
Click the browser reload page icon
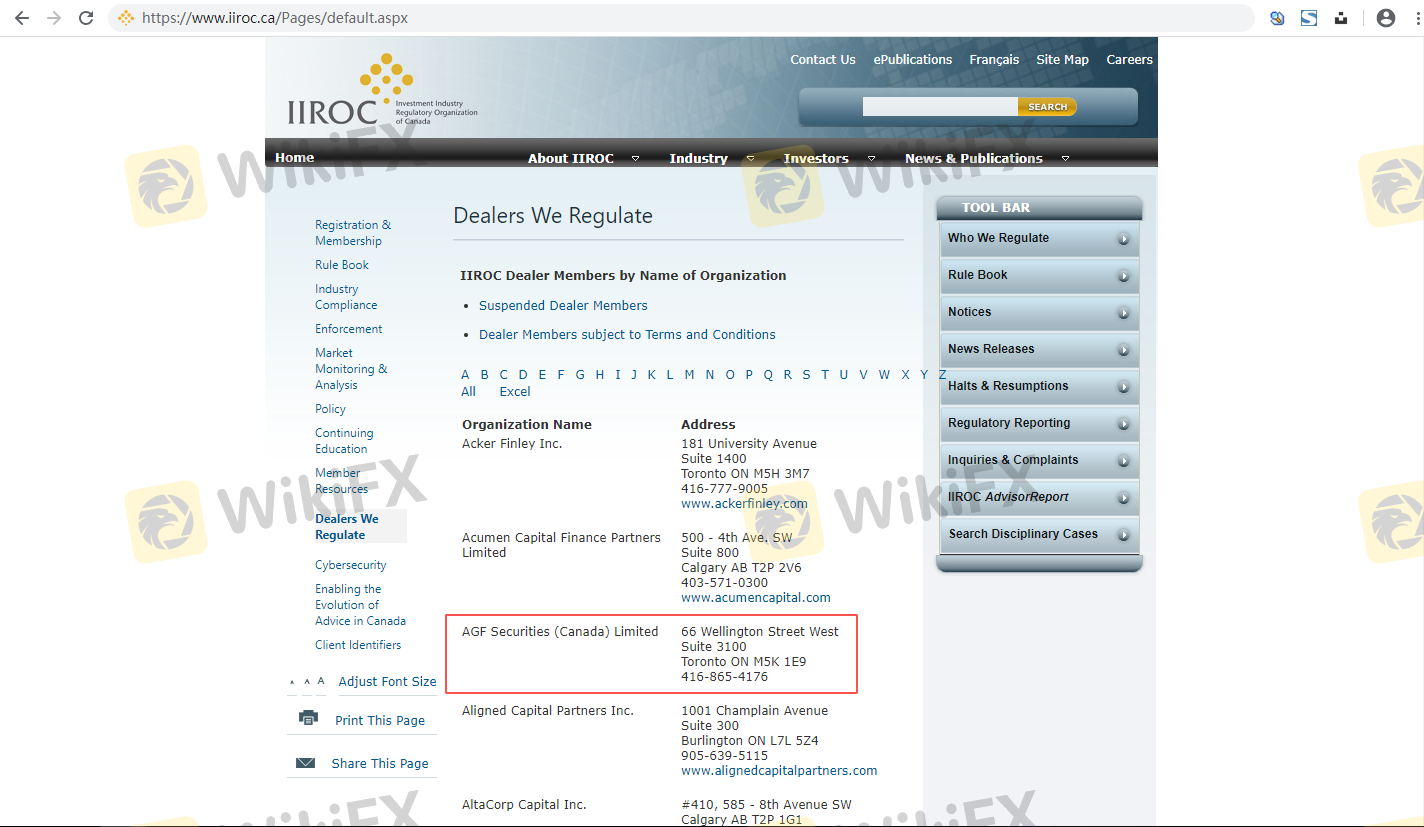tap(86, 18)
